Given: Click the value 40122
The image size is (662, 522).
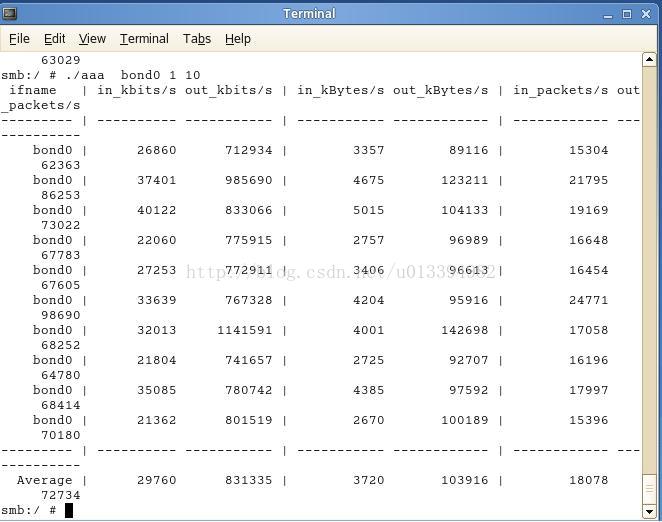Looking at the screenshot, I should [x=156, y=210].
